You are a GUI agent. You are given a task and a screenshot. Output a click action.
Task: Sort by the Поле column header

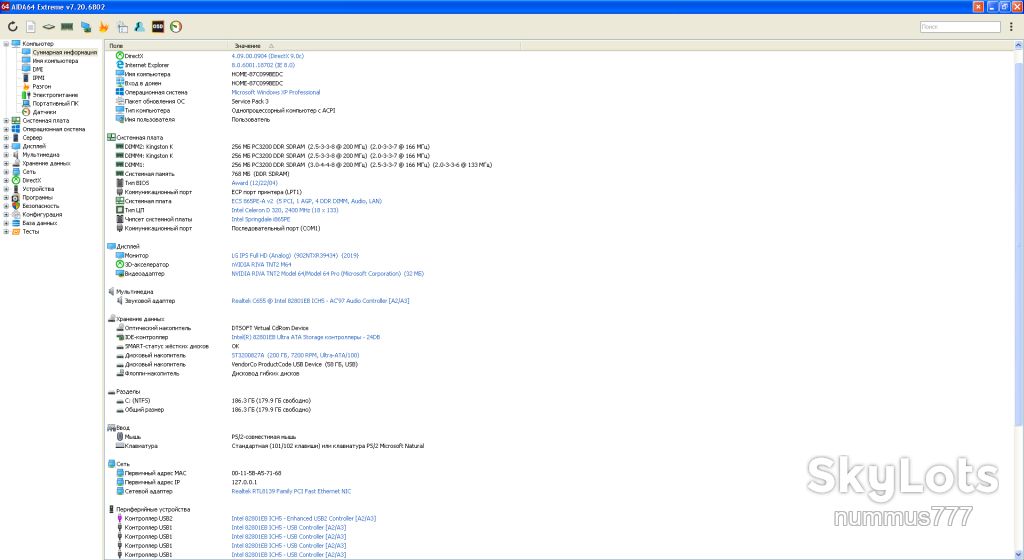tap(166, 46)
